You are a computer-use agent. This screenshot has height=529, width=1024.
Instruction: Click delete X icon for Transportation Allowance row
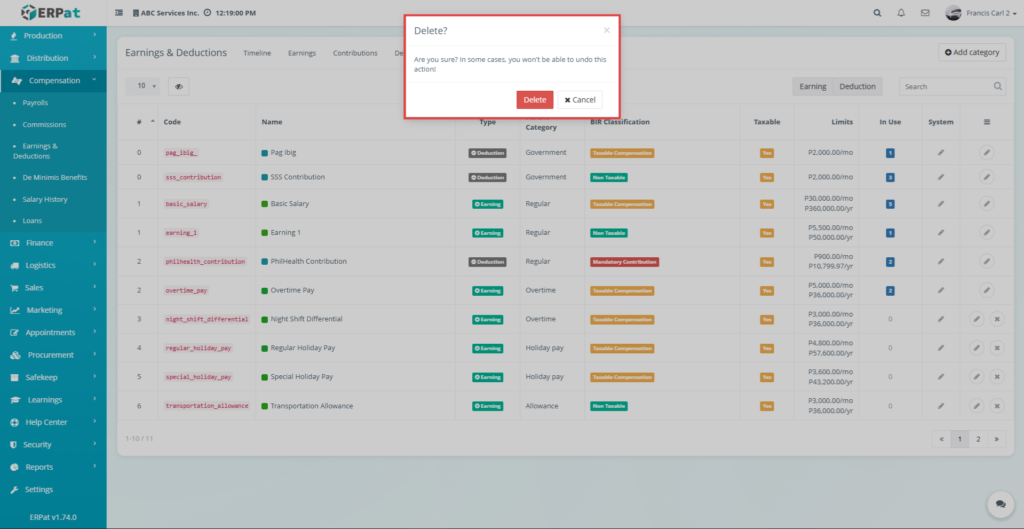click(x=997, y=406)
